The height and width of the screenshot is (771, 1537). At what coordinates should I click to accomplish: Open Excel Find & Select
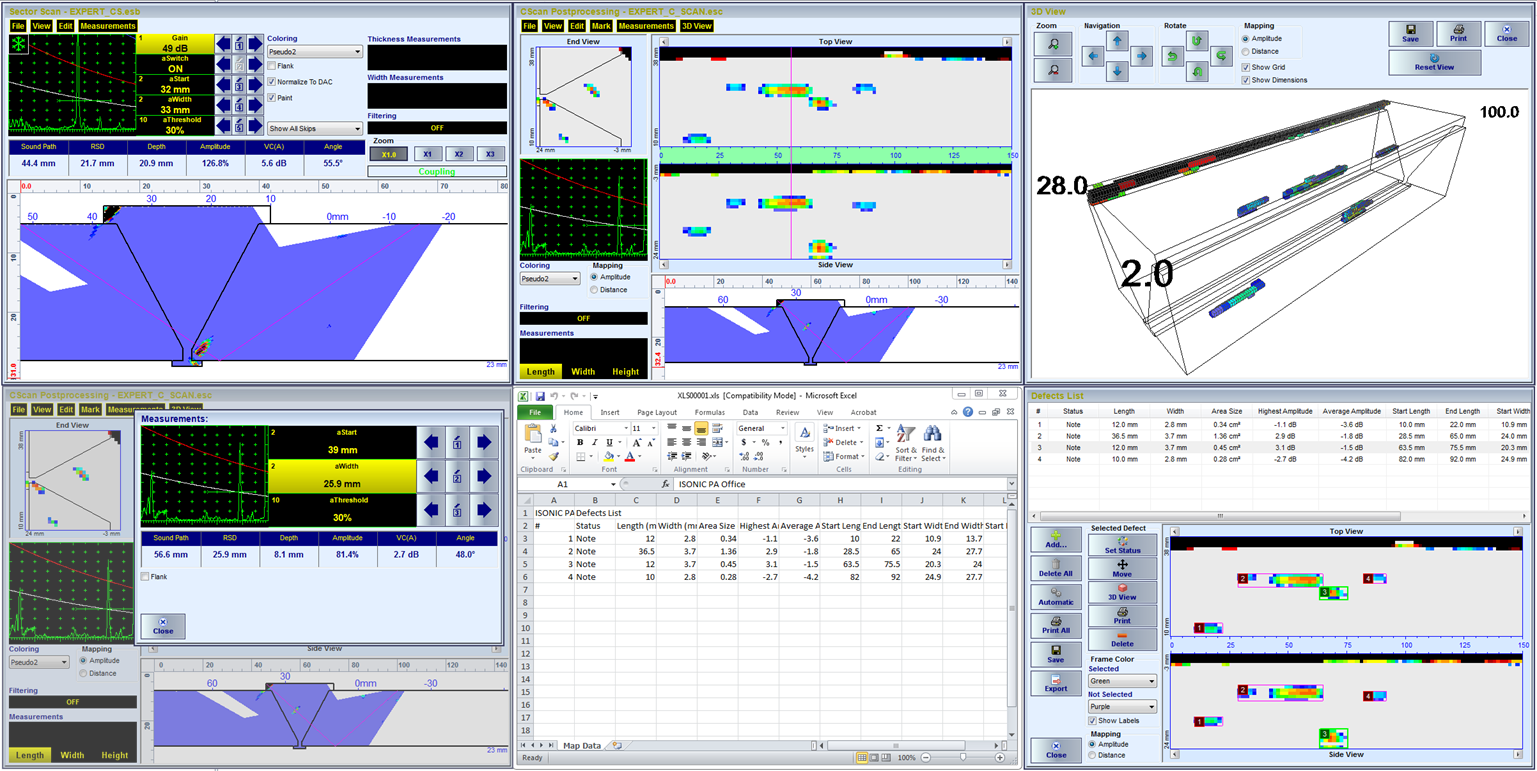coord(932,442)
